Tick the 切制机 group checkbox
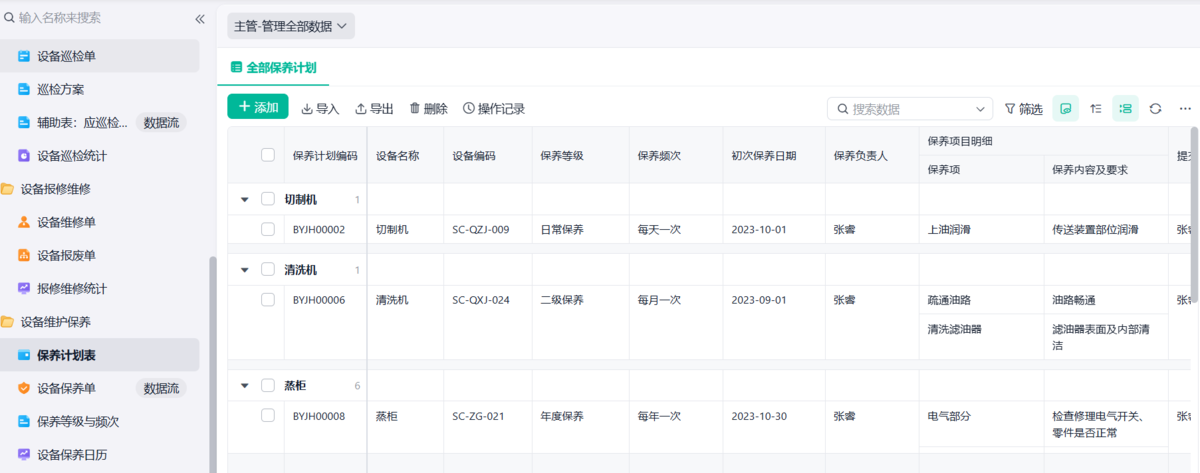1200x473 pixels. click(268, 199)
